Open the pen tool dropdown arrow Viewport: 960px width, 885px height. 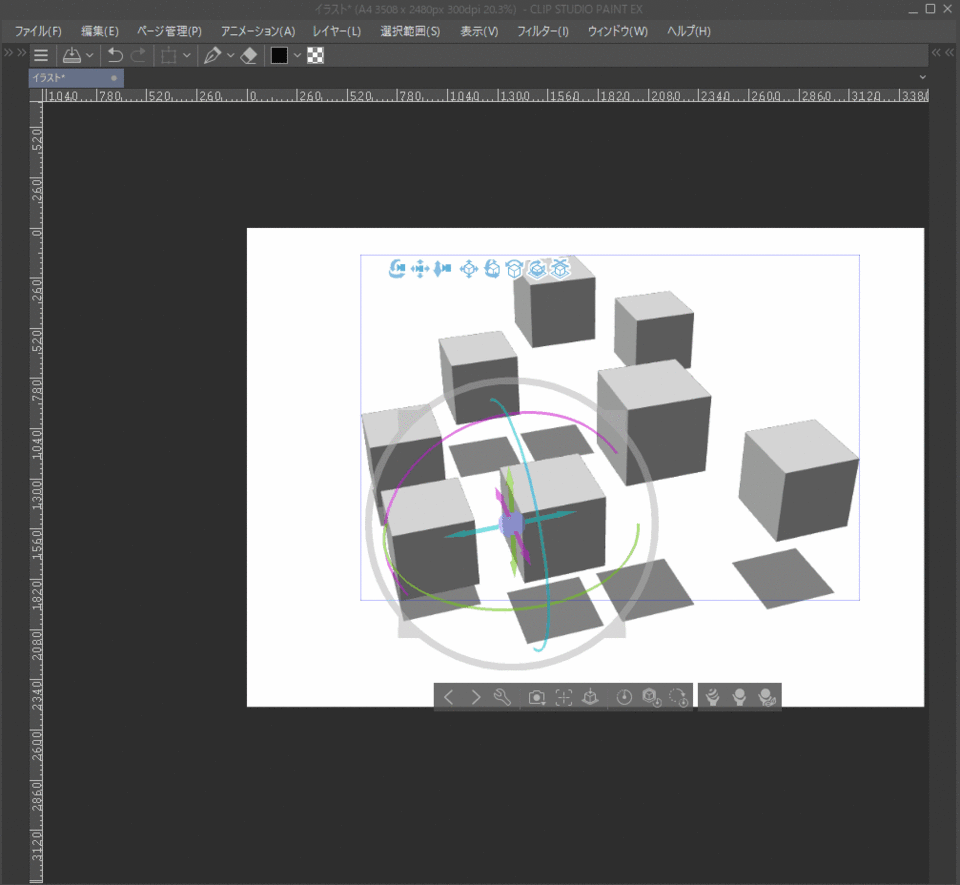coord(231,56)
